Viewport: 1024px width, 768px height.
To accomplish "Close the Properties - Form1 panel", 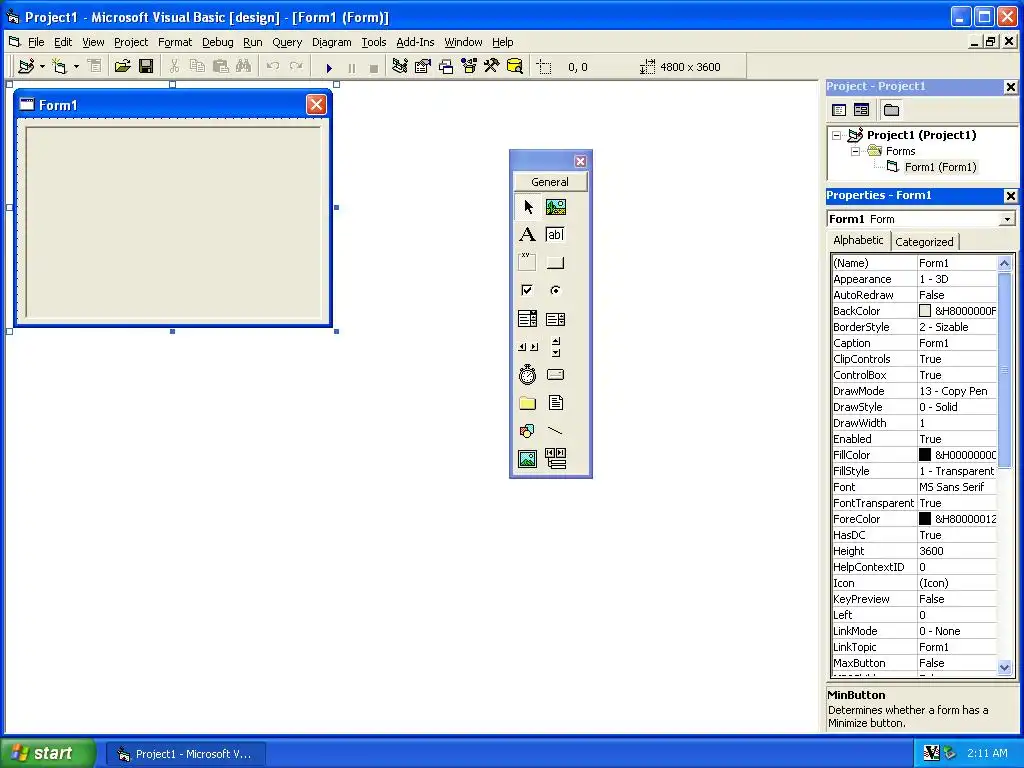I will coord(1010,196).
